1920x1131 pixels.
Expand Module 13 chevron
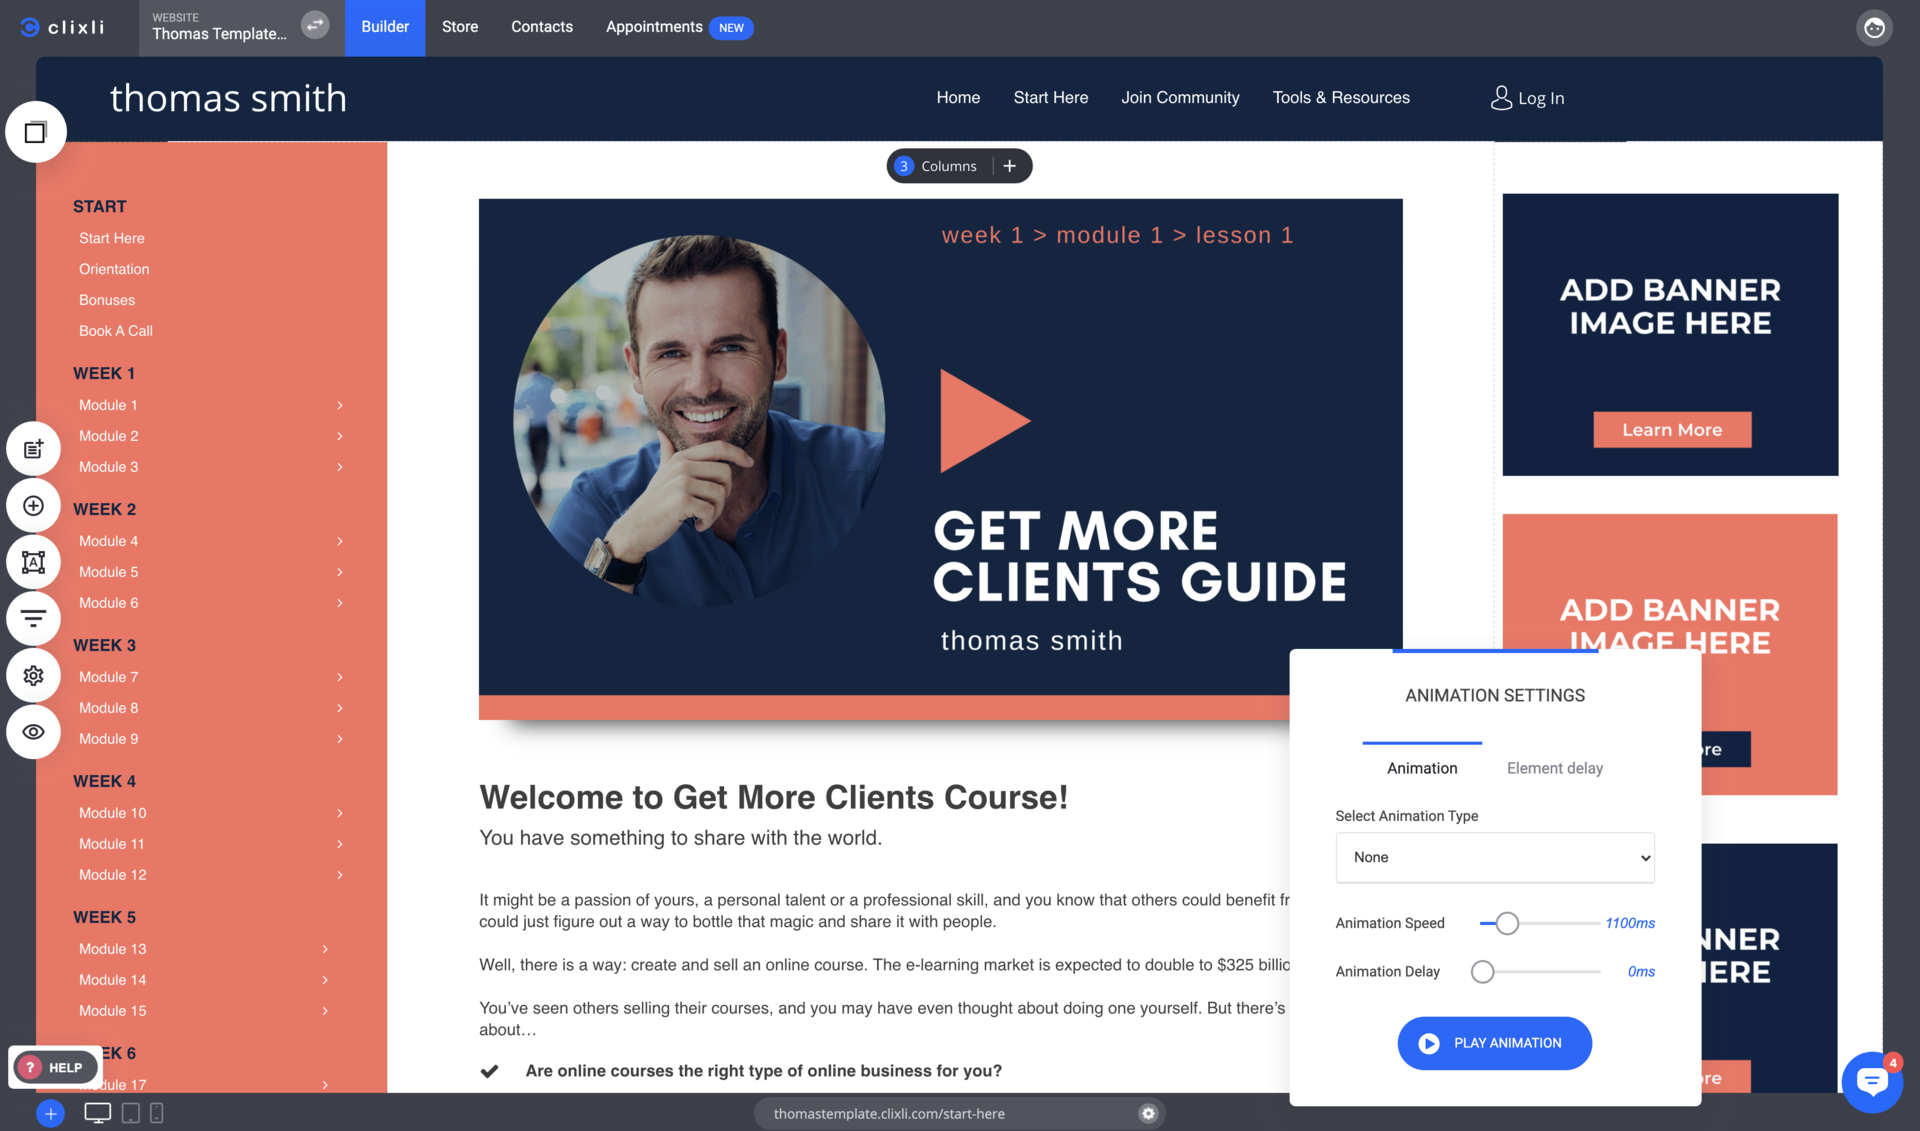click(325, 949)
